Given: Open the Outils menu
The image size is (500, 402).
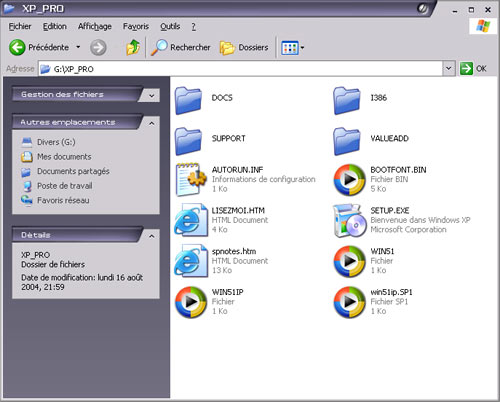Looking at the screenshot, I should click(x=170, y=26).
